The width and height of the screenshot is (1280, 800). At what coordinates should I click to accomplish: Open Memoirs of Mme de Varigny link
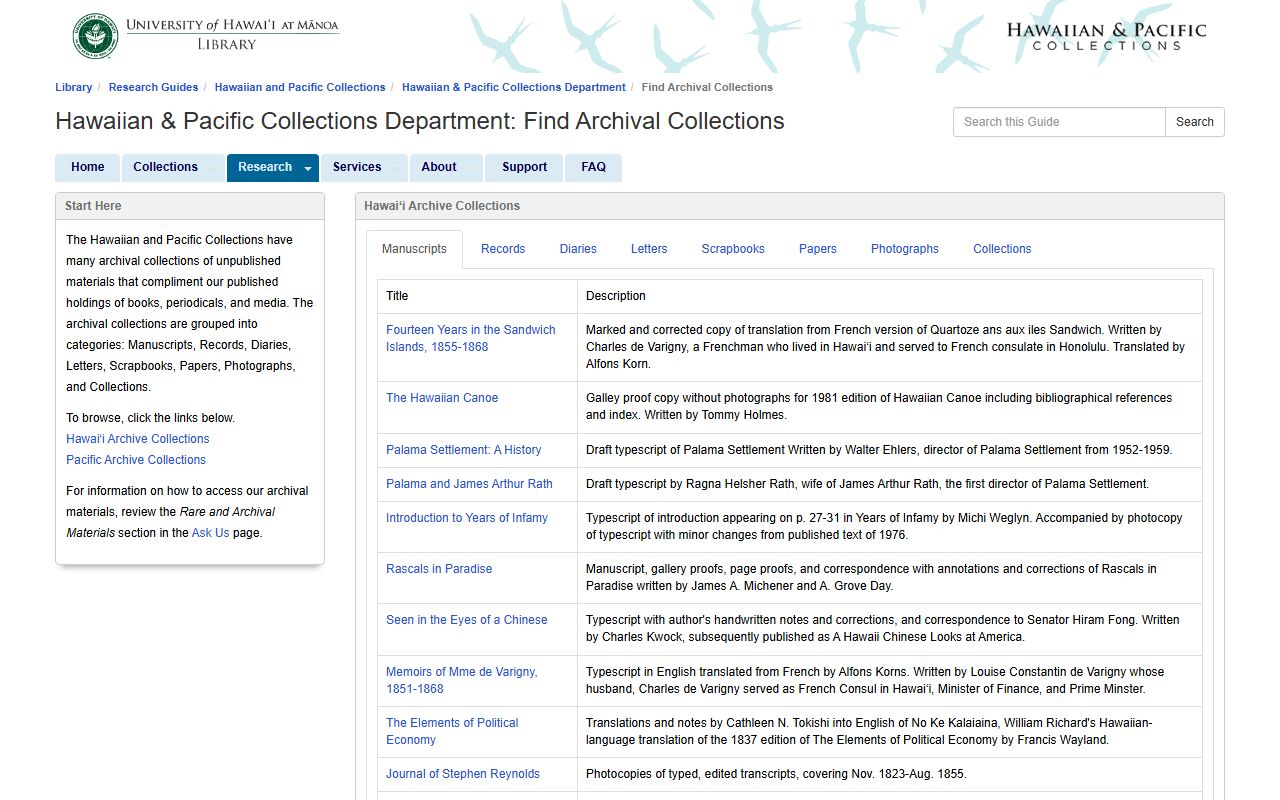pyautogui.click(x=462, y=680)
